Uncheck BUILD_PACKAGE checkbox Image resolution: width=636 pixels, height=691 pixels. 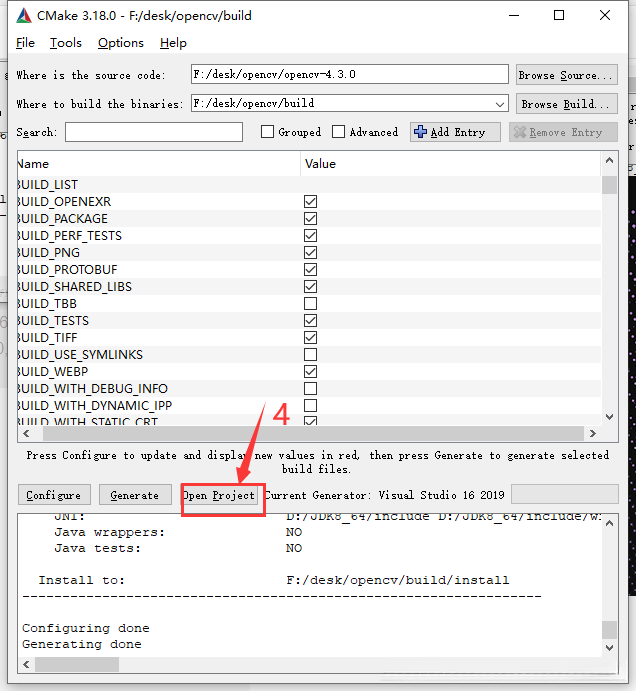pos(310,219)
